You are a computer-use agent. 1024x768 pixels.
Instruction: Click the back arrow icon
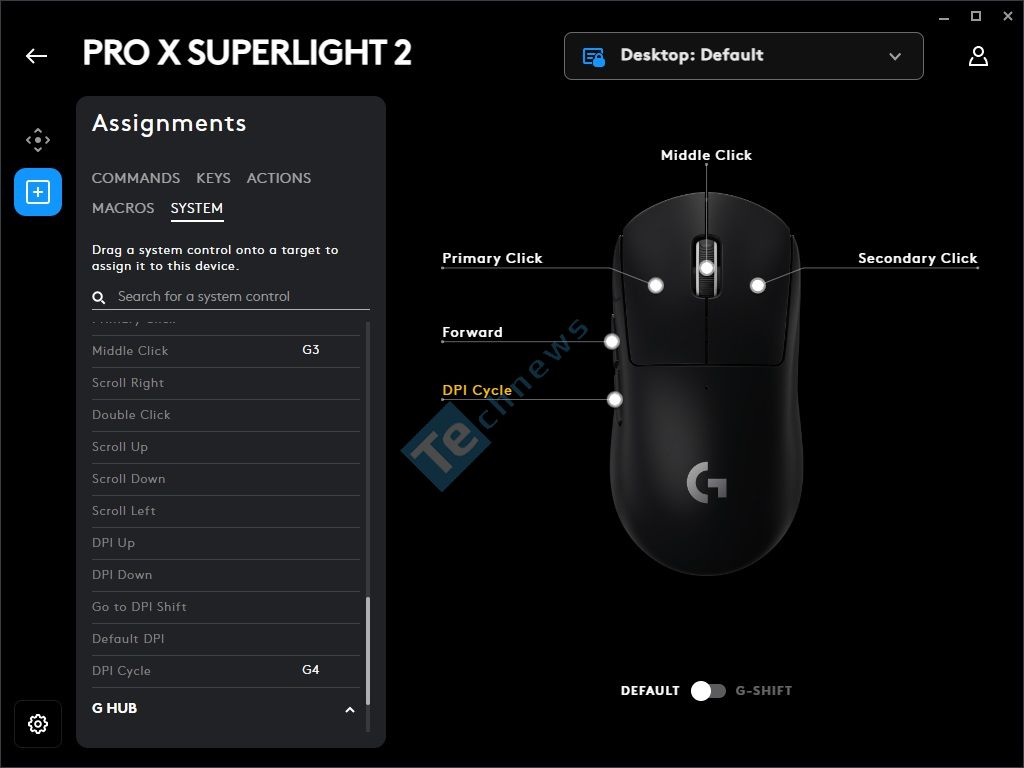[x=37, y=56]
